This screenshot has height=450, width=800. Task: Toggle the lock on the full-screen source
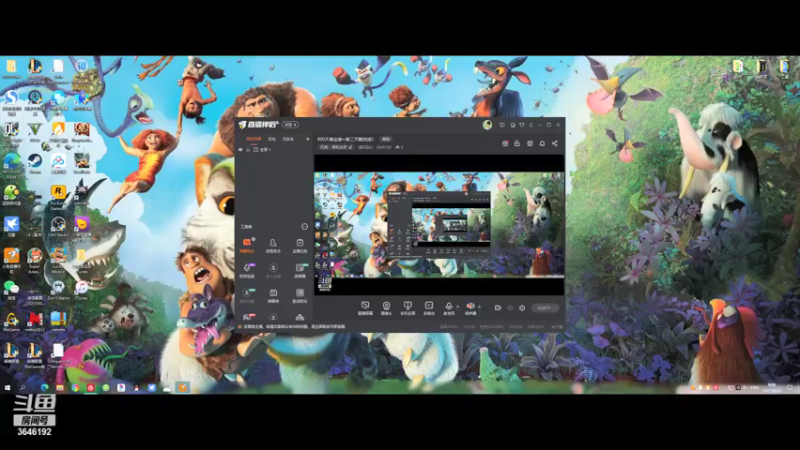[x=248, y=149]
